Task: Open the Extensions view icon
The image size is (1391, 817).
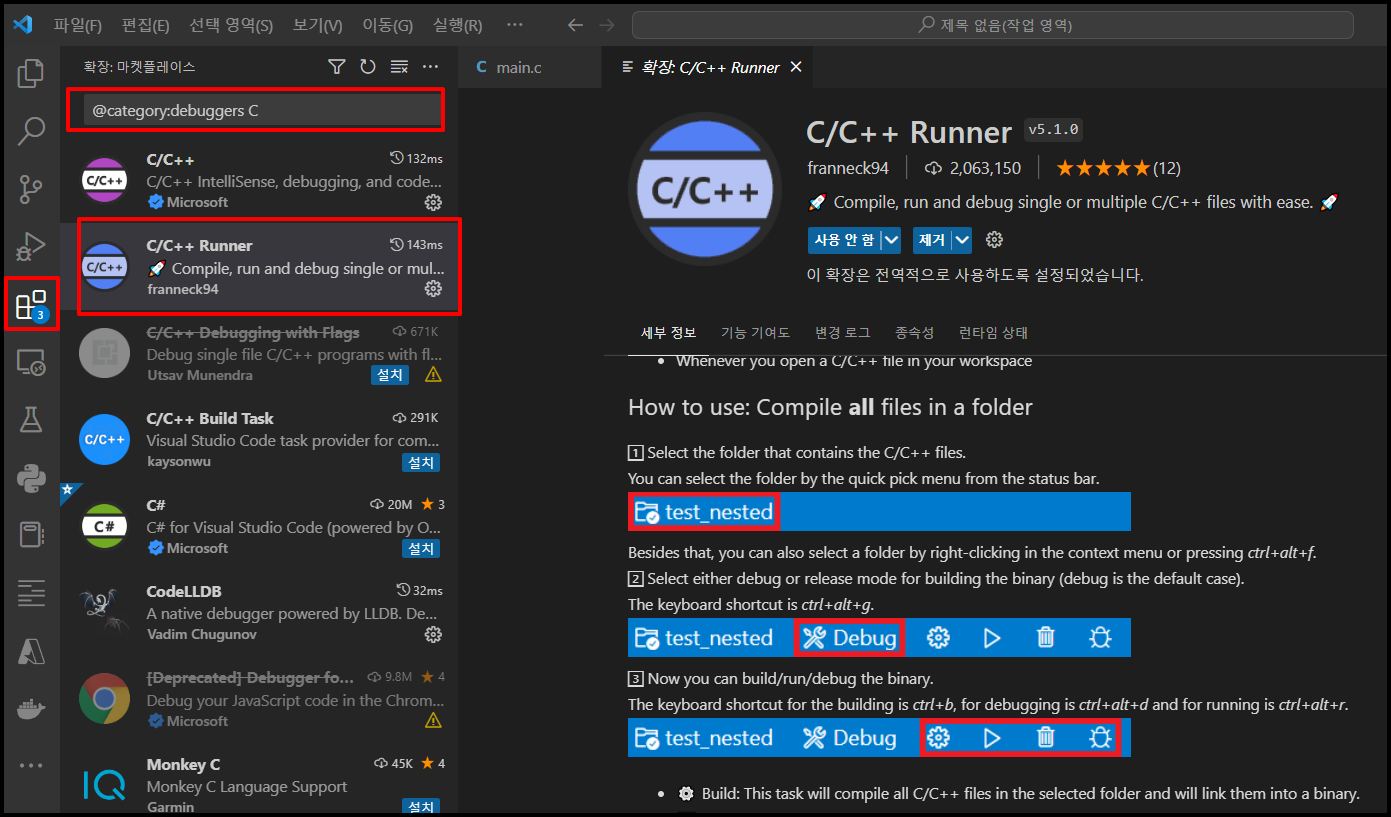Action: 31,304
